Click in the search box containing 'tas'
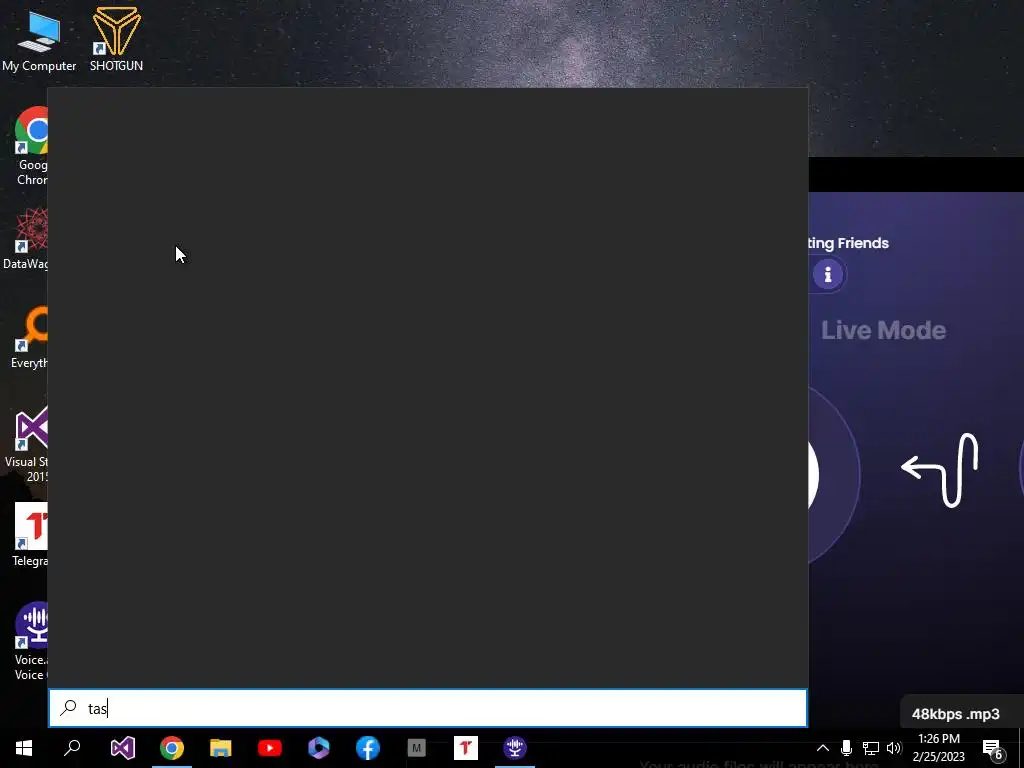 coord(428,708)
